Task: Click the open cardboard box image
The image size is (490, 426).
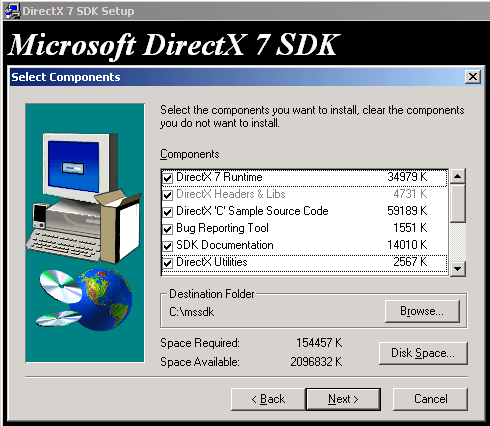Action: 119,227
